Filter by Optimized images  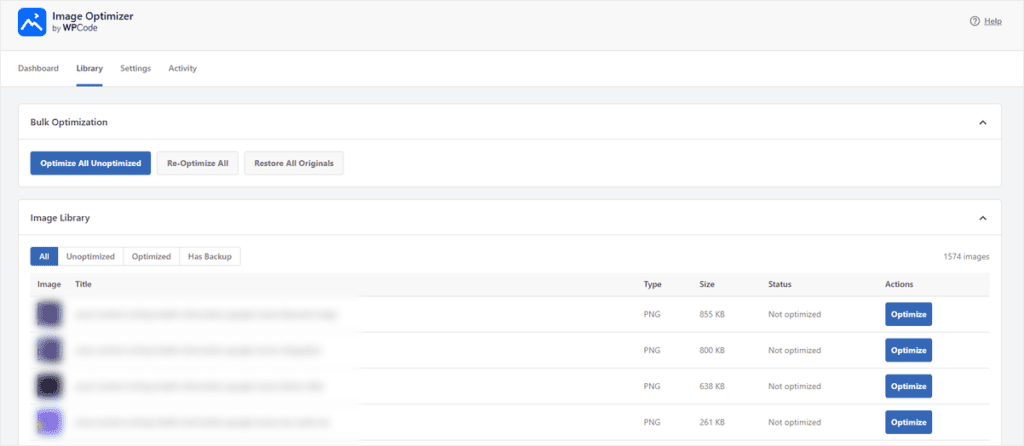(152, 257)
